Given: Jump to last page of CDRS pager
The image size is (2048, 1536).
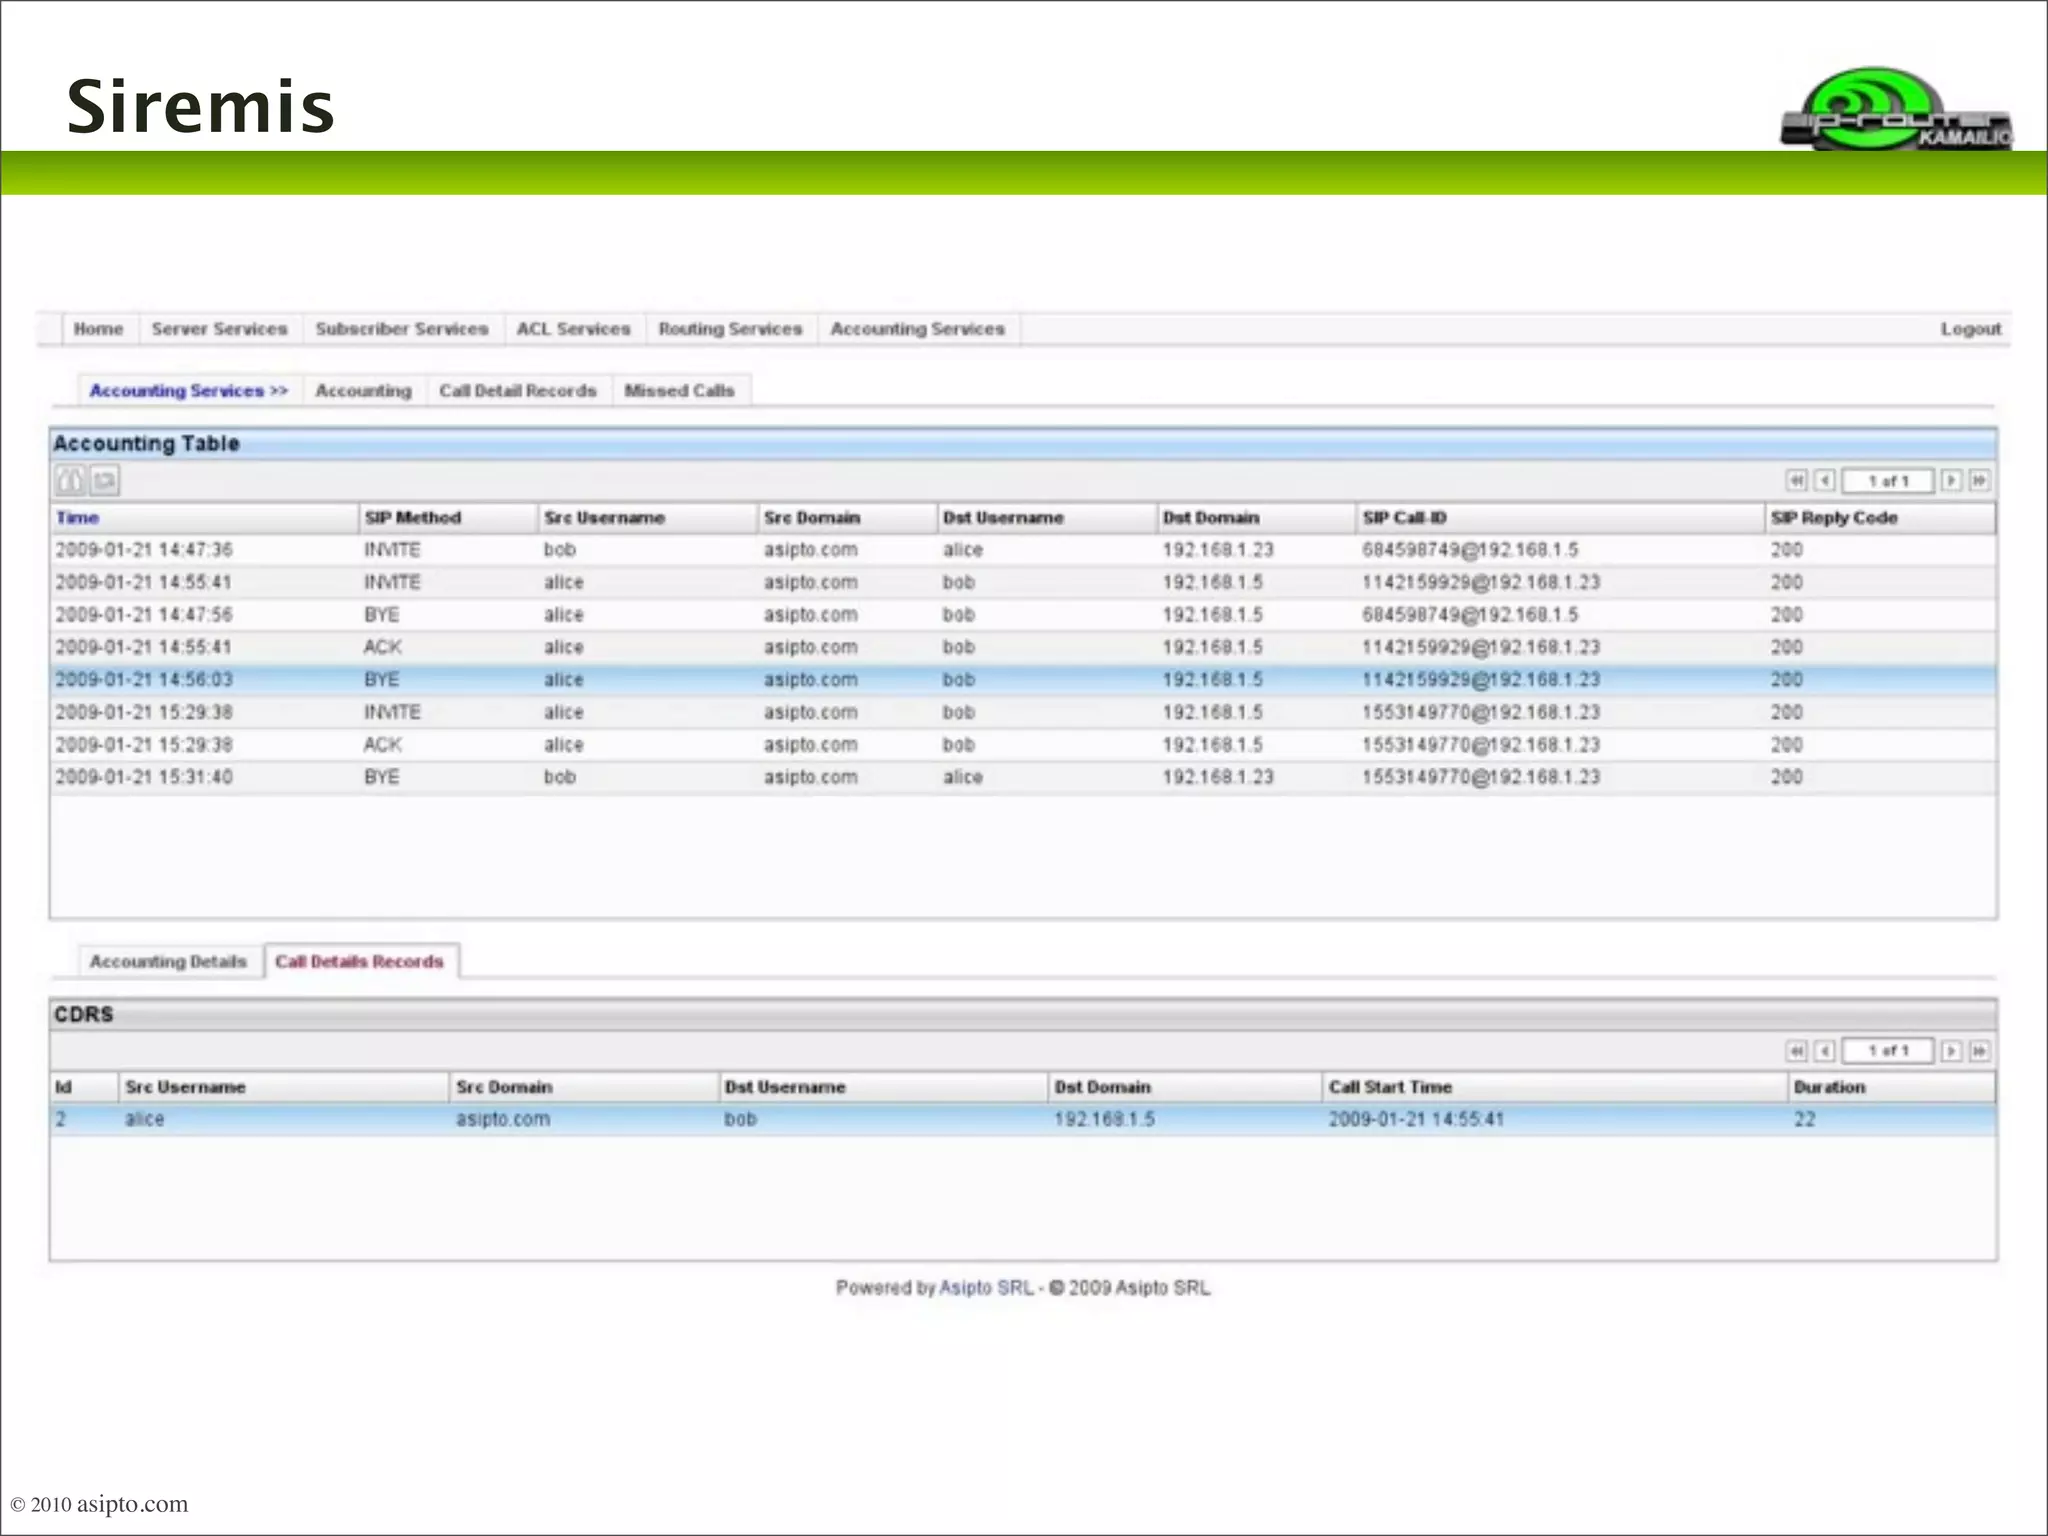Looking at the screenshot, I should pyautogui.click(x=1979, y=1051).
